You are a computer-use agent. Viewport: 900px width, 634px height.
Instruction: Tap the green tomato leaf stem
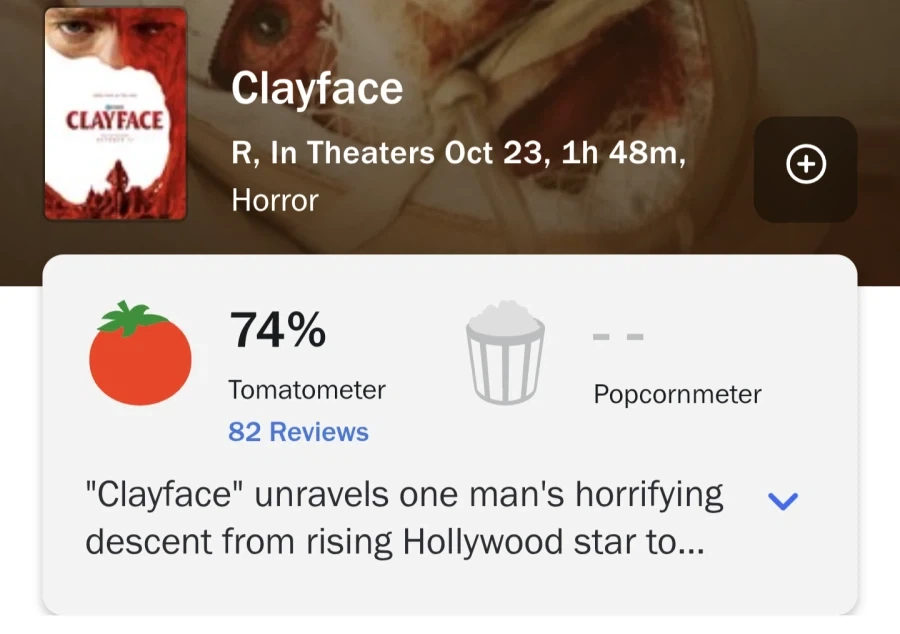132,317
